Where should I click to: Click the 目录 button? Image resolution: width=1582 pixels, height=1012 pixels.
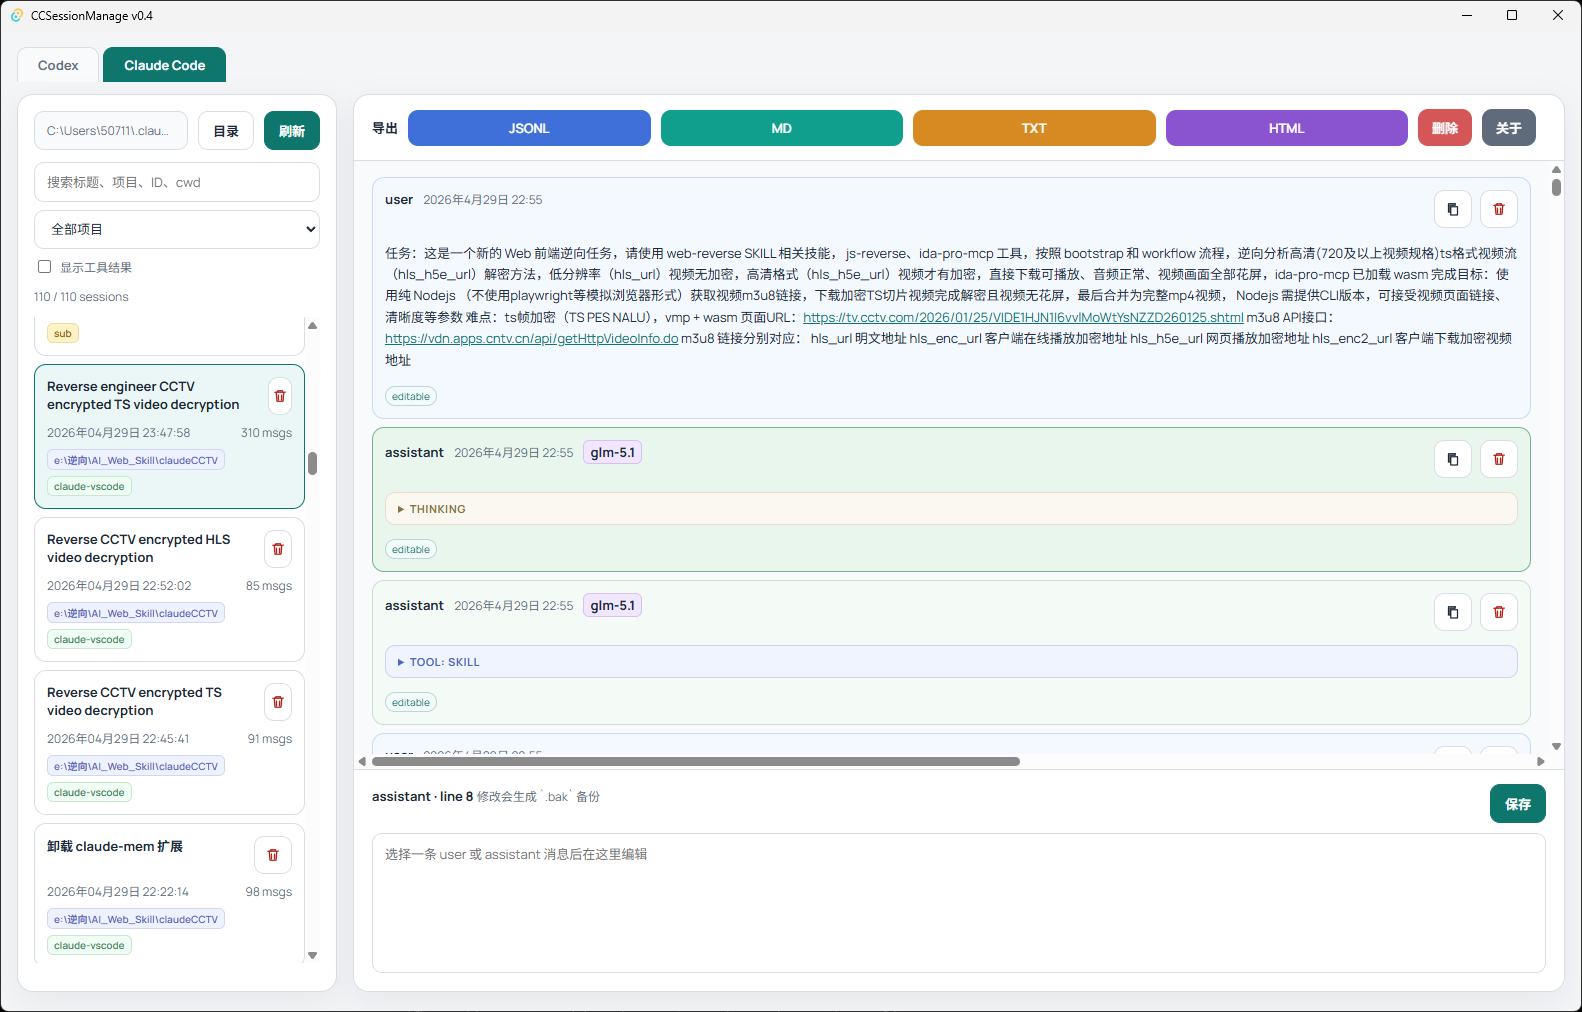(226, 131)
